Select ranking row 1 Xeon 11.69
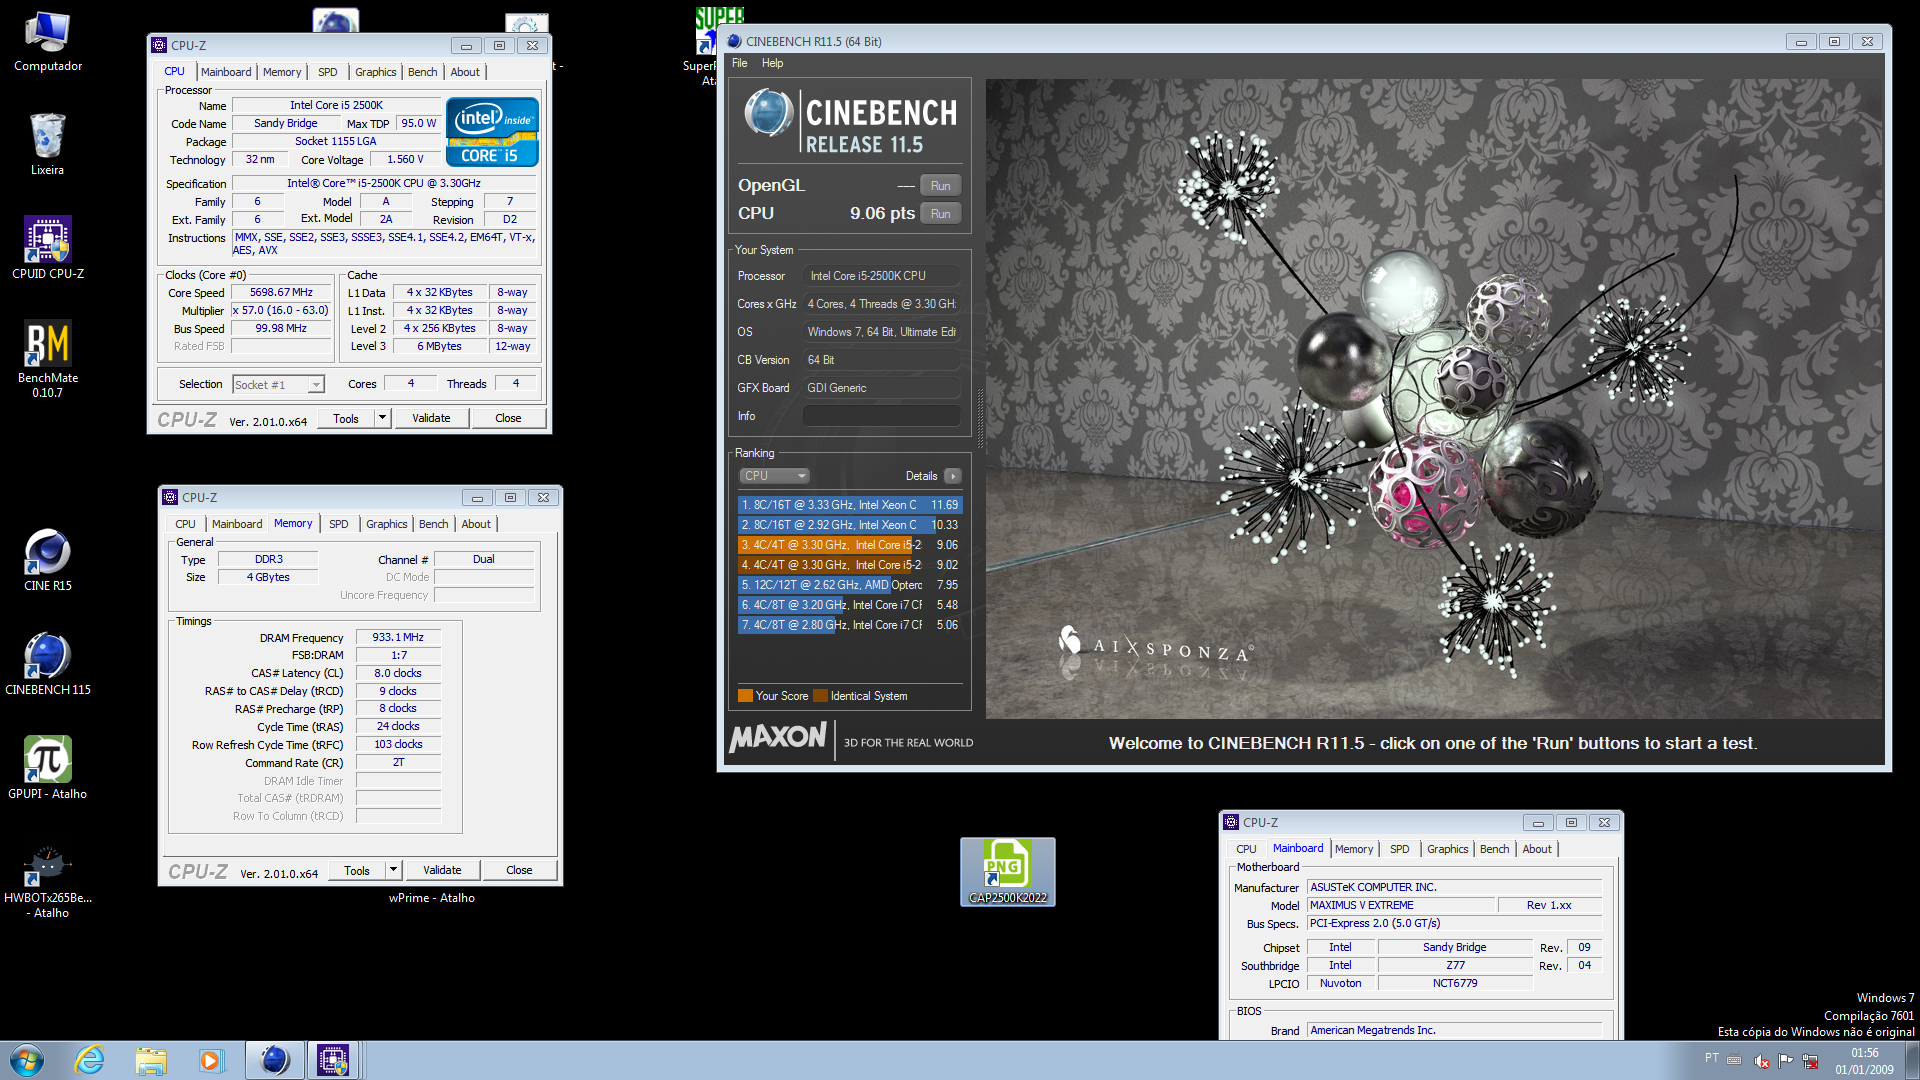Viewport: 1920px width, 1080px height. 850,505
